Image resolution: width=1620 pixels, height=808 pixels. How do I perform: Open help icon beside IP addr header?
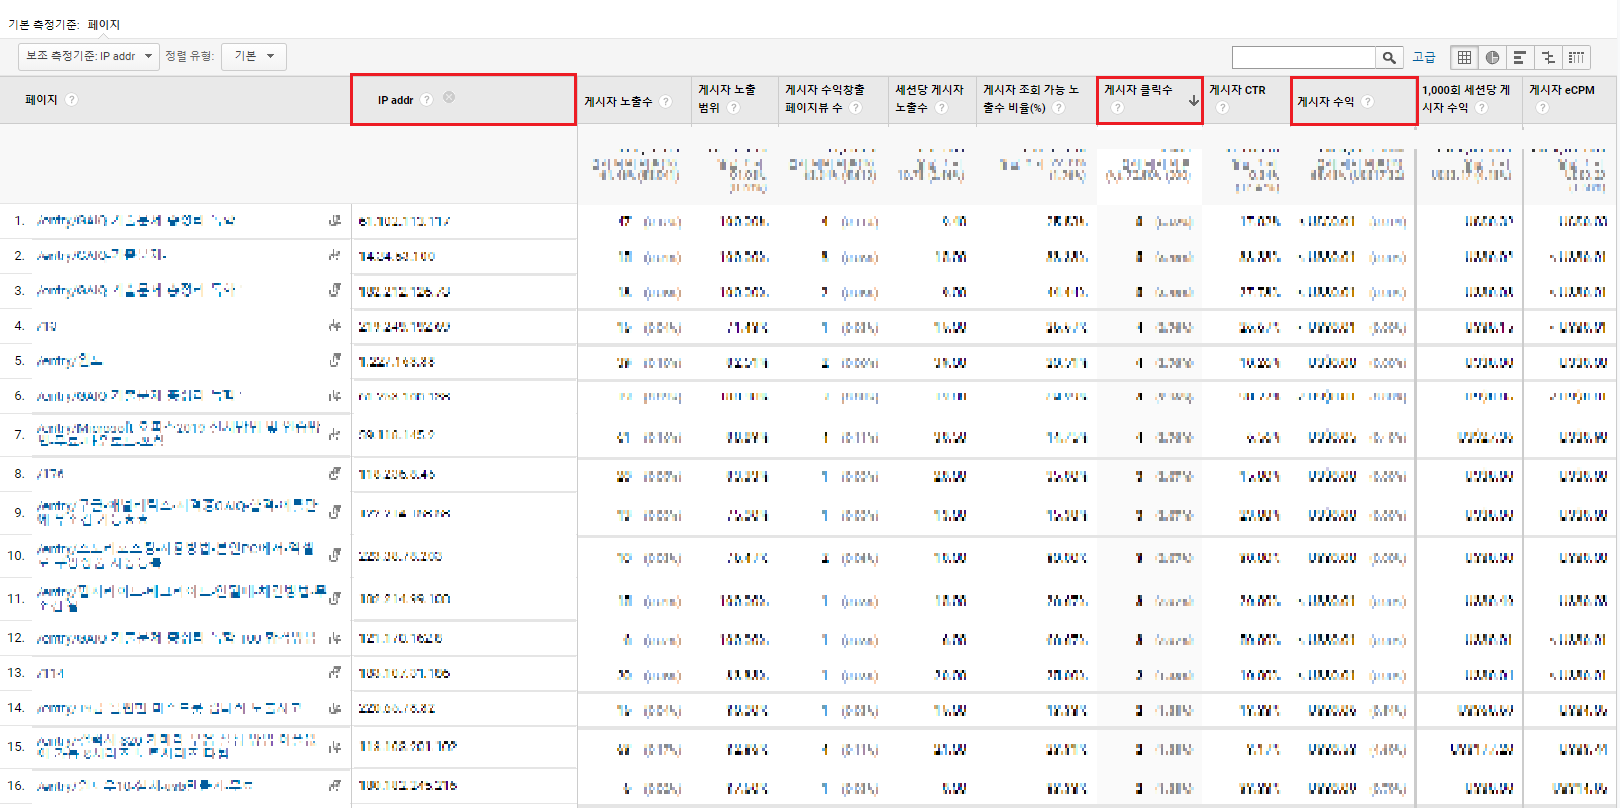[427, 99]
